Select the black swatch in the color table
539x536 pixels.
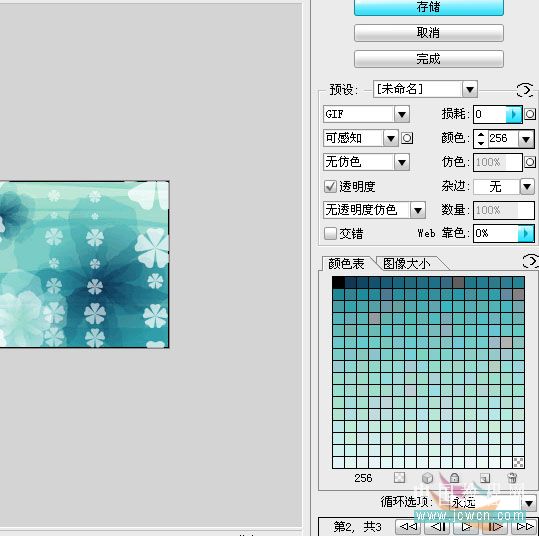coord(338,282)
